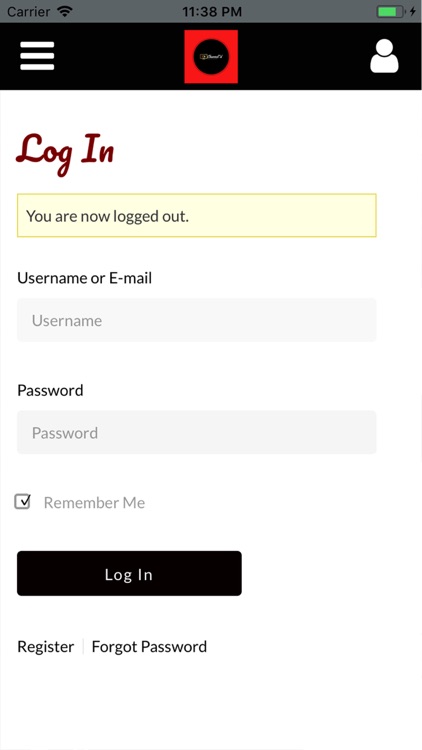
Task: Toggle the Remember Me checkbox
Action: click(22, 501)
